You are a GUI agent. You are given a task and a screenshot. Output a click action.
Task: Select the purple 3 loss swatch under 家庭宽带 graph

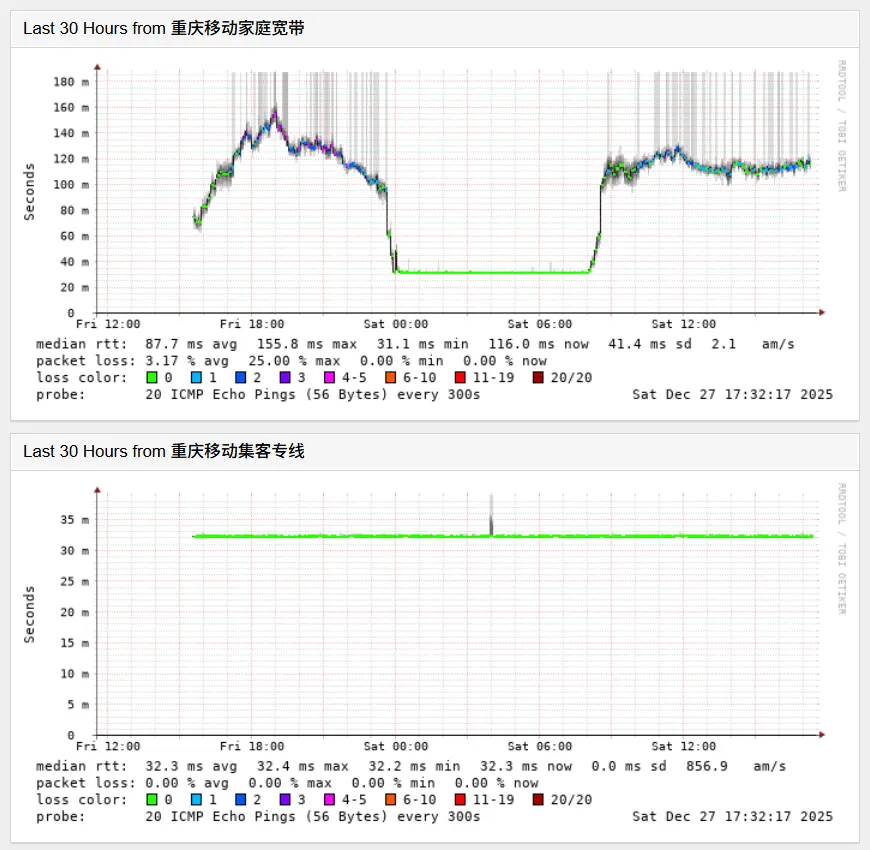click(285, 378)
